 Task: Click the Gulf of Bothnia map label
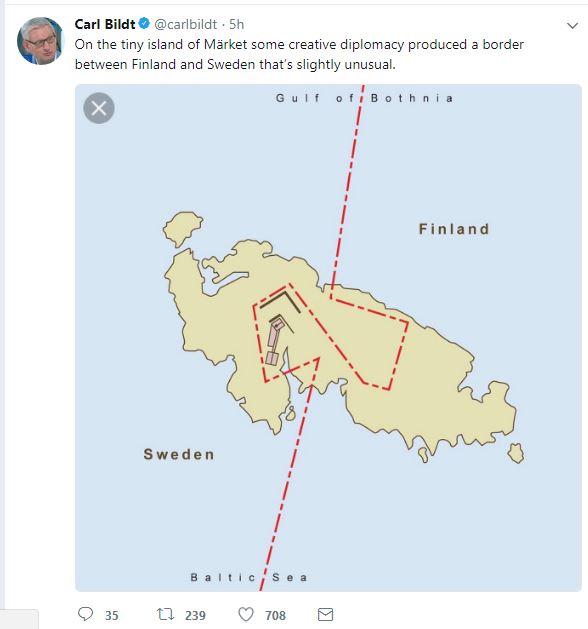[365, 98]
